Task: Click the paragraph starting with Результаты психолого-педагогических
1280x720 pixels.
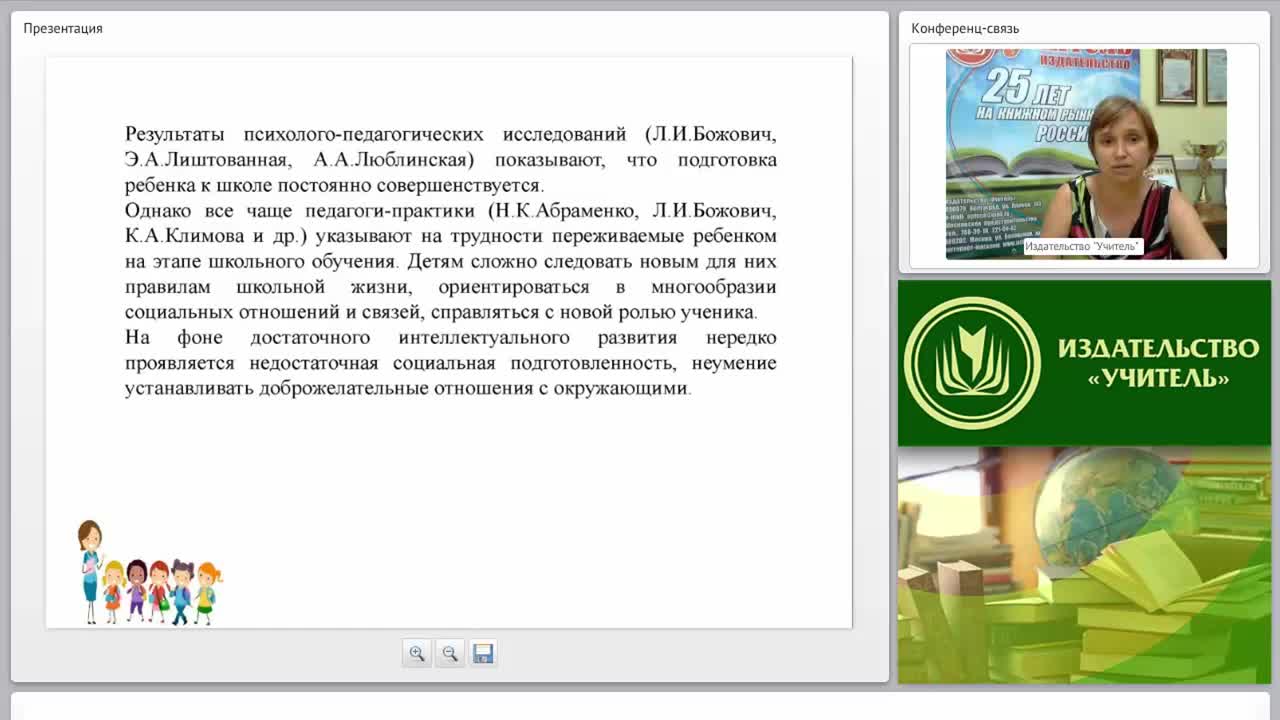Action: tap(450, 159)
